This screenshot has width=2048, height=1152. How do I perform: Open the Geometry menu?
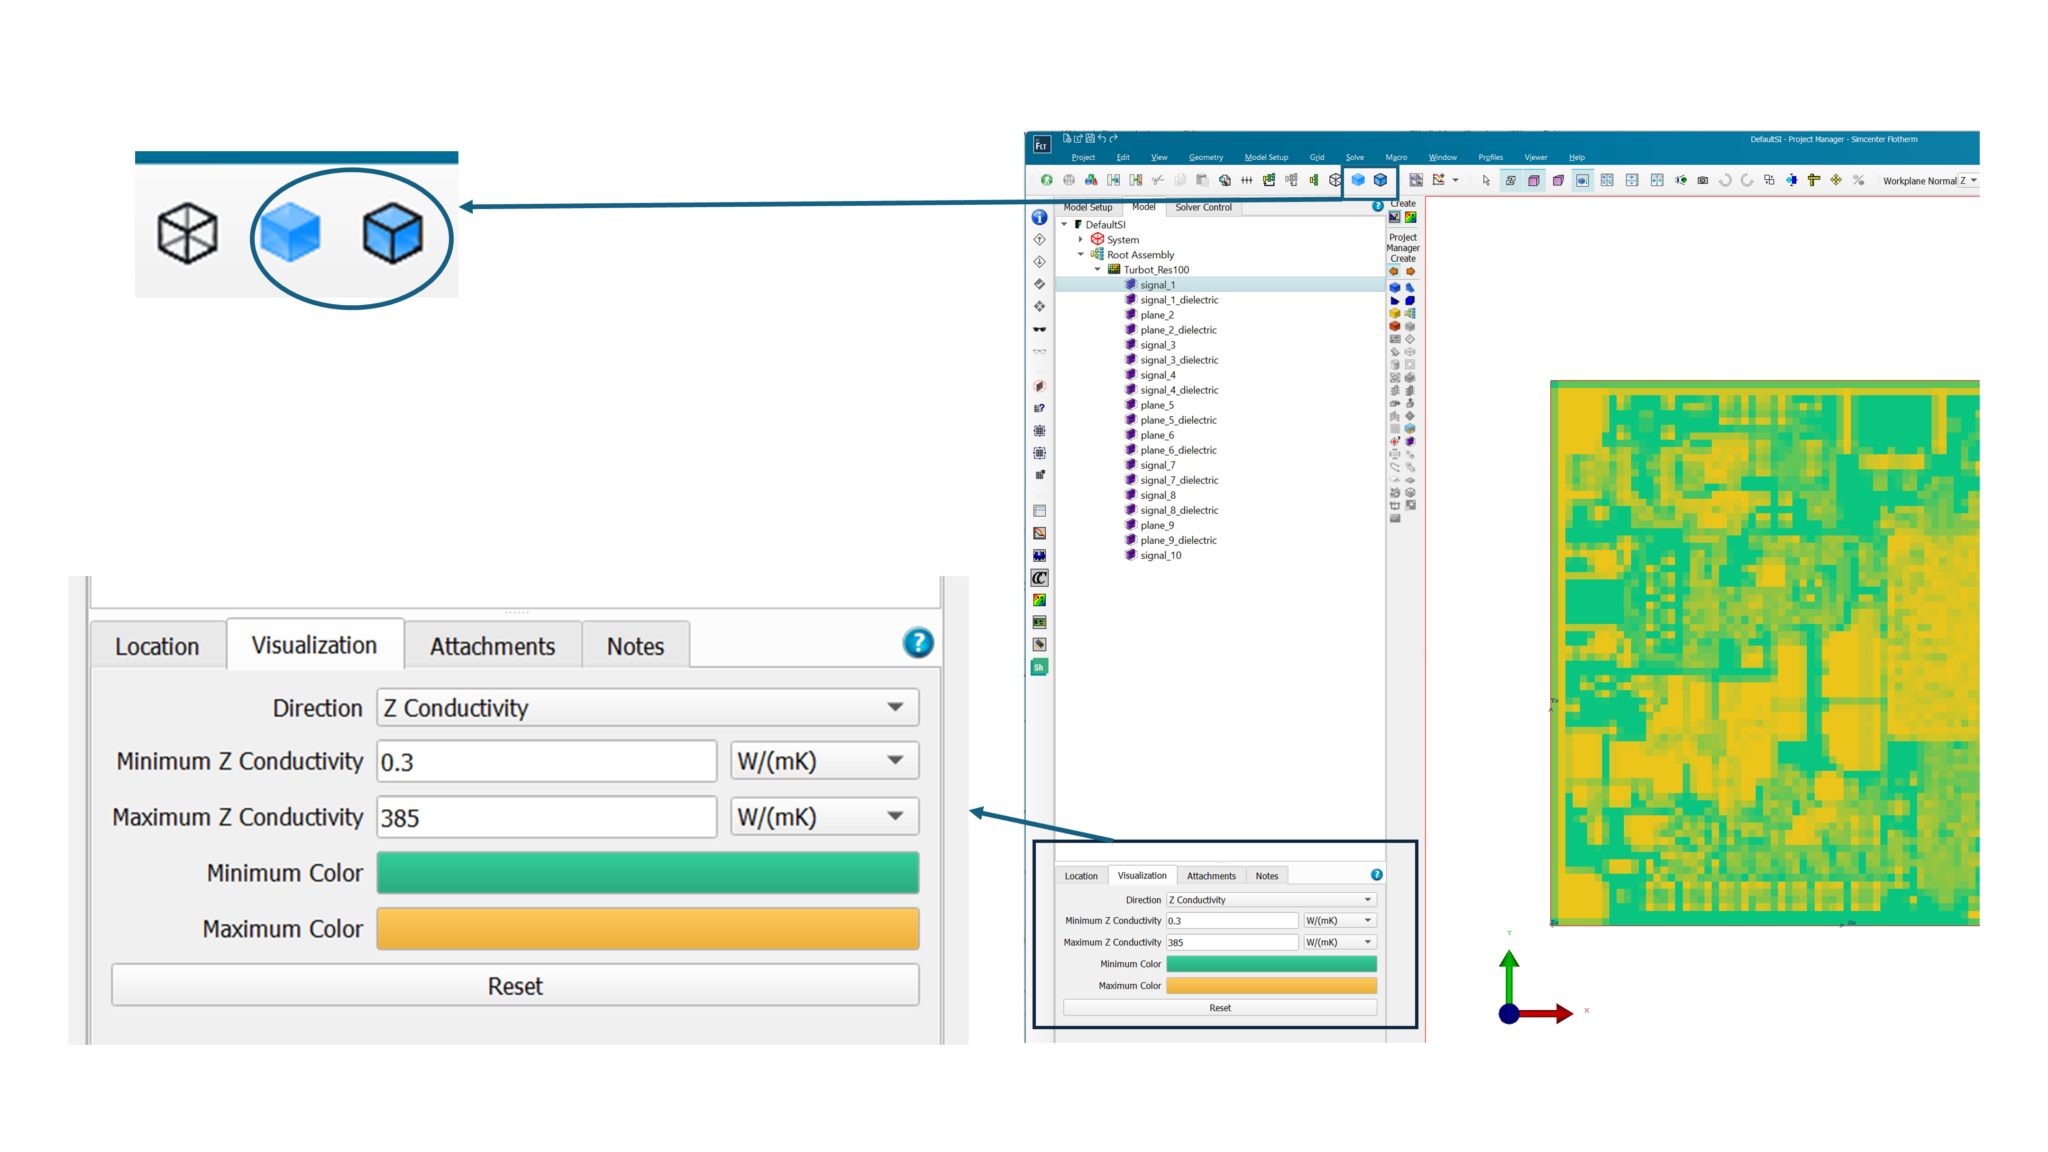(1206, 157)
